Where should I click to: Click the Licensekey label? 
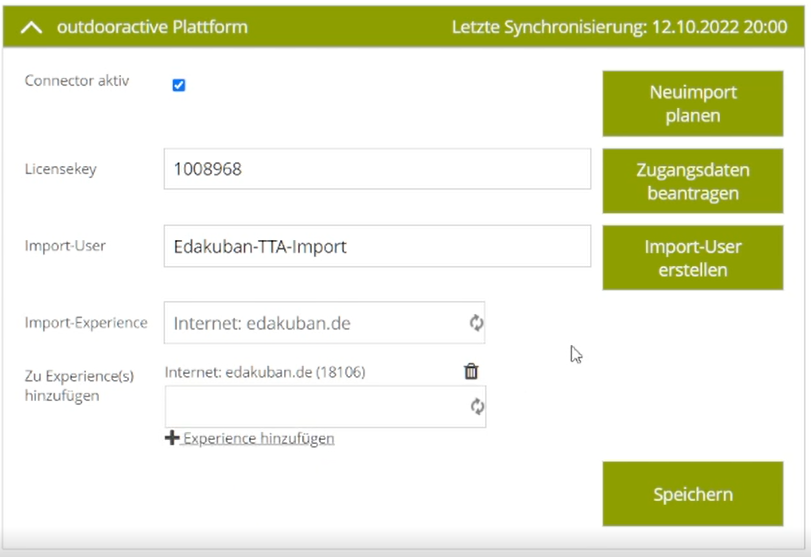[60, 169]
